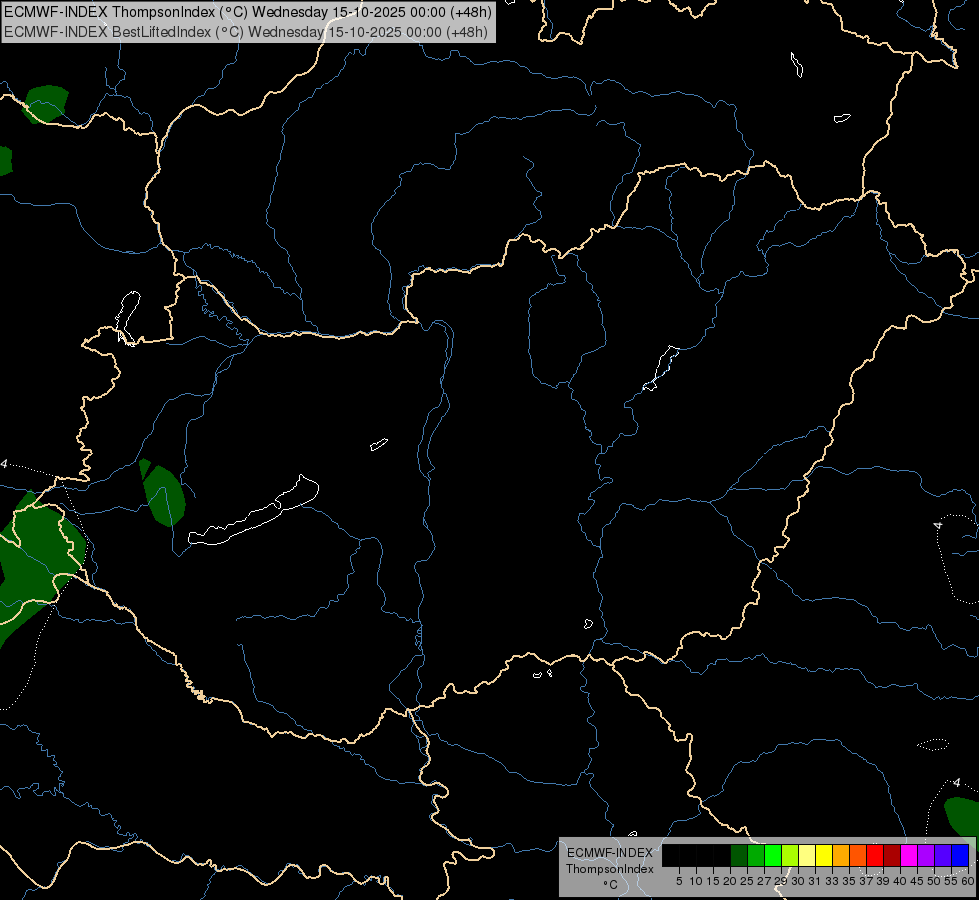Click the scale value 55 in legend
This screenshot has height=900, width=979.
point(950,881)
